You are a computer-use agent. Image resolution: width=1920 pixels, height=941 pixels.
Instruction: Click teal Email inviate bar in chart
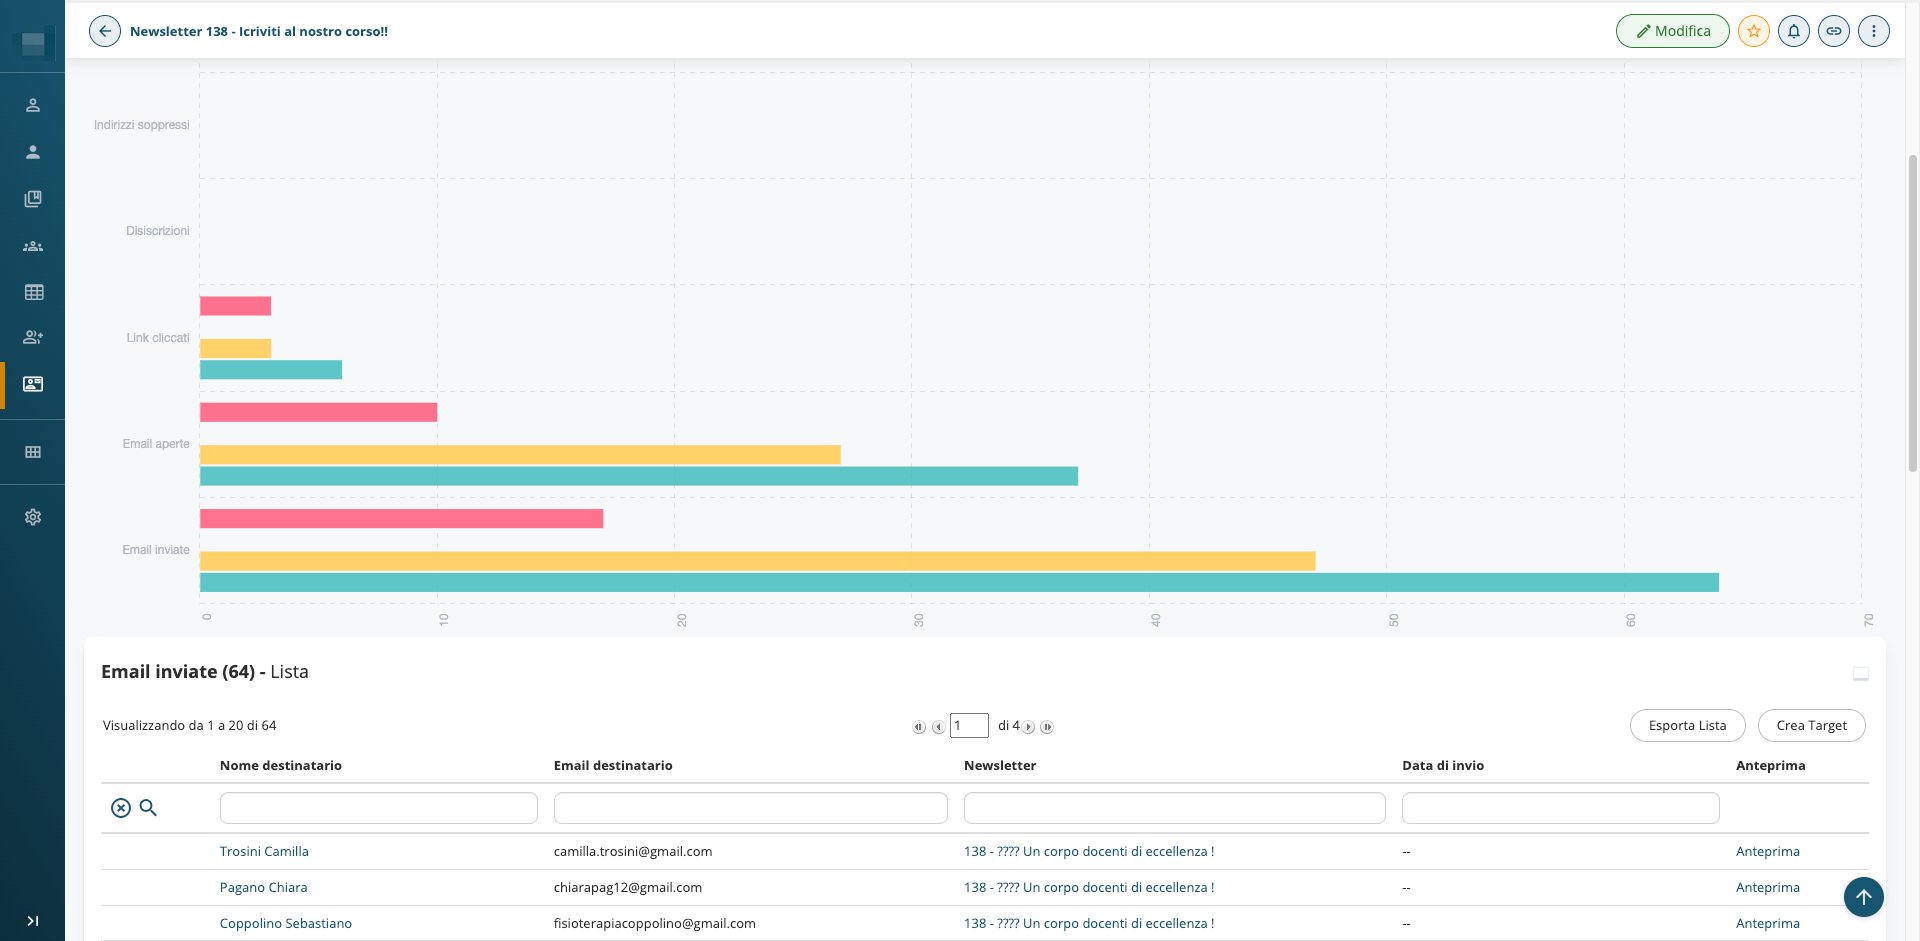tap(959, 582)
